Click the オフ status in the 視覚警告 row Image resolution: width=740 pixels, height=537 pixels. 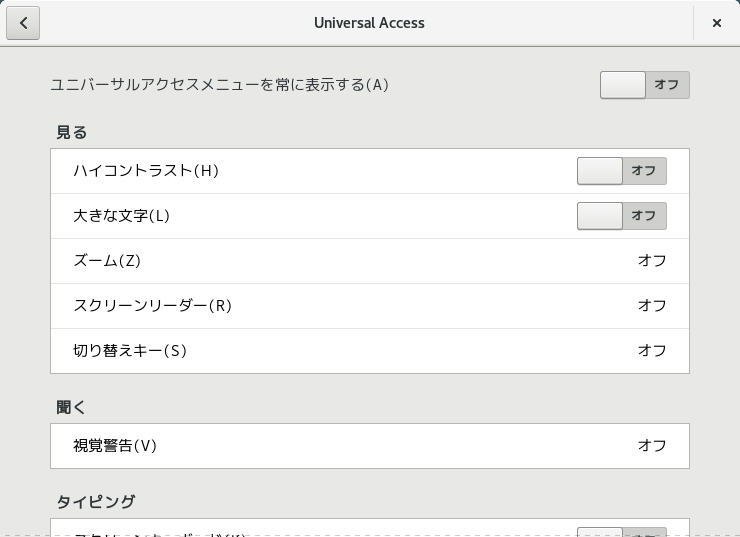[652, 445]
